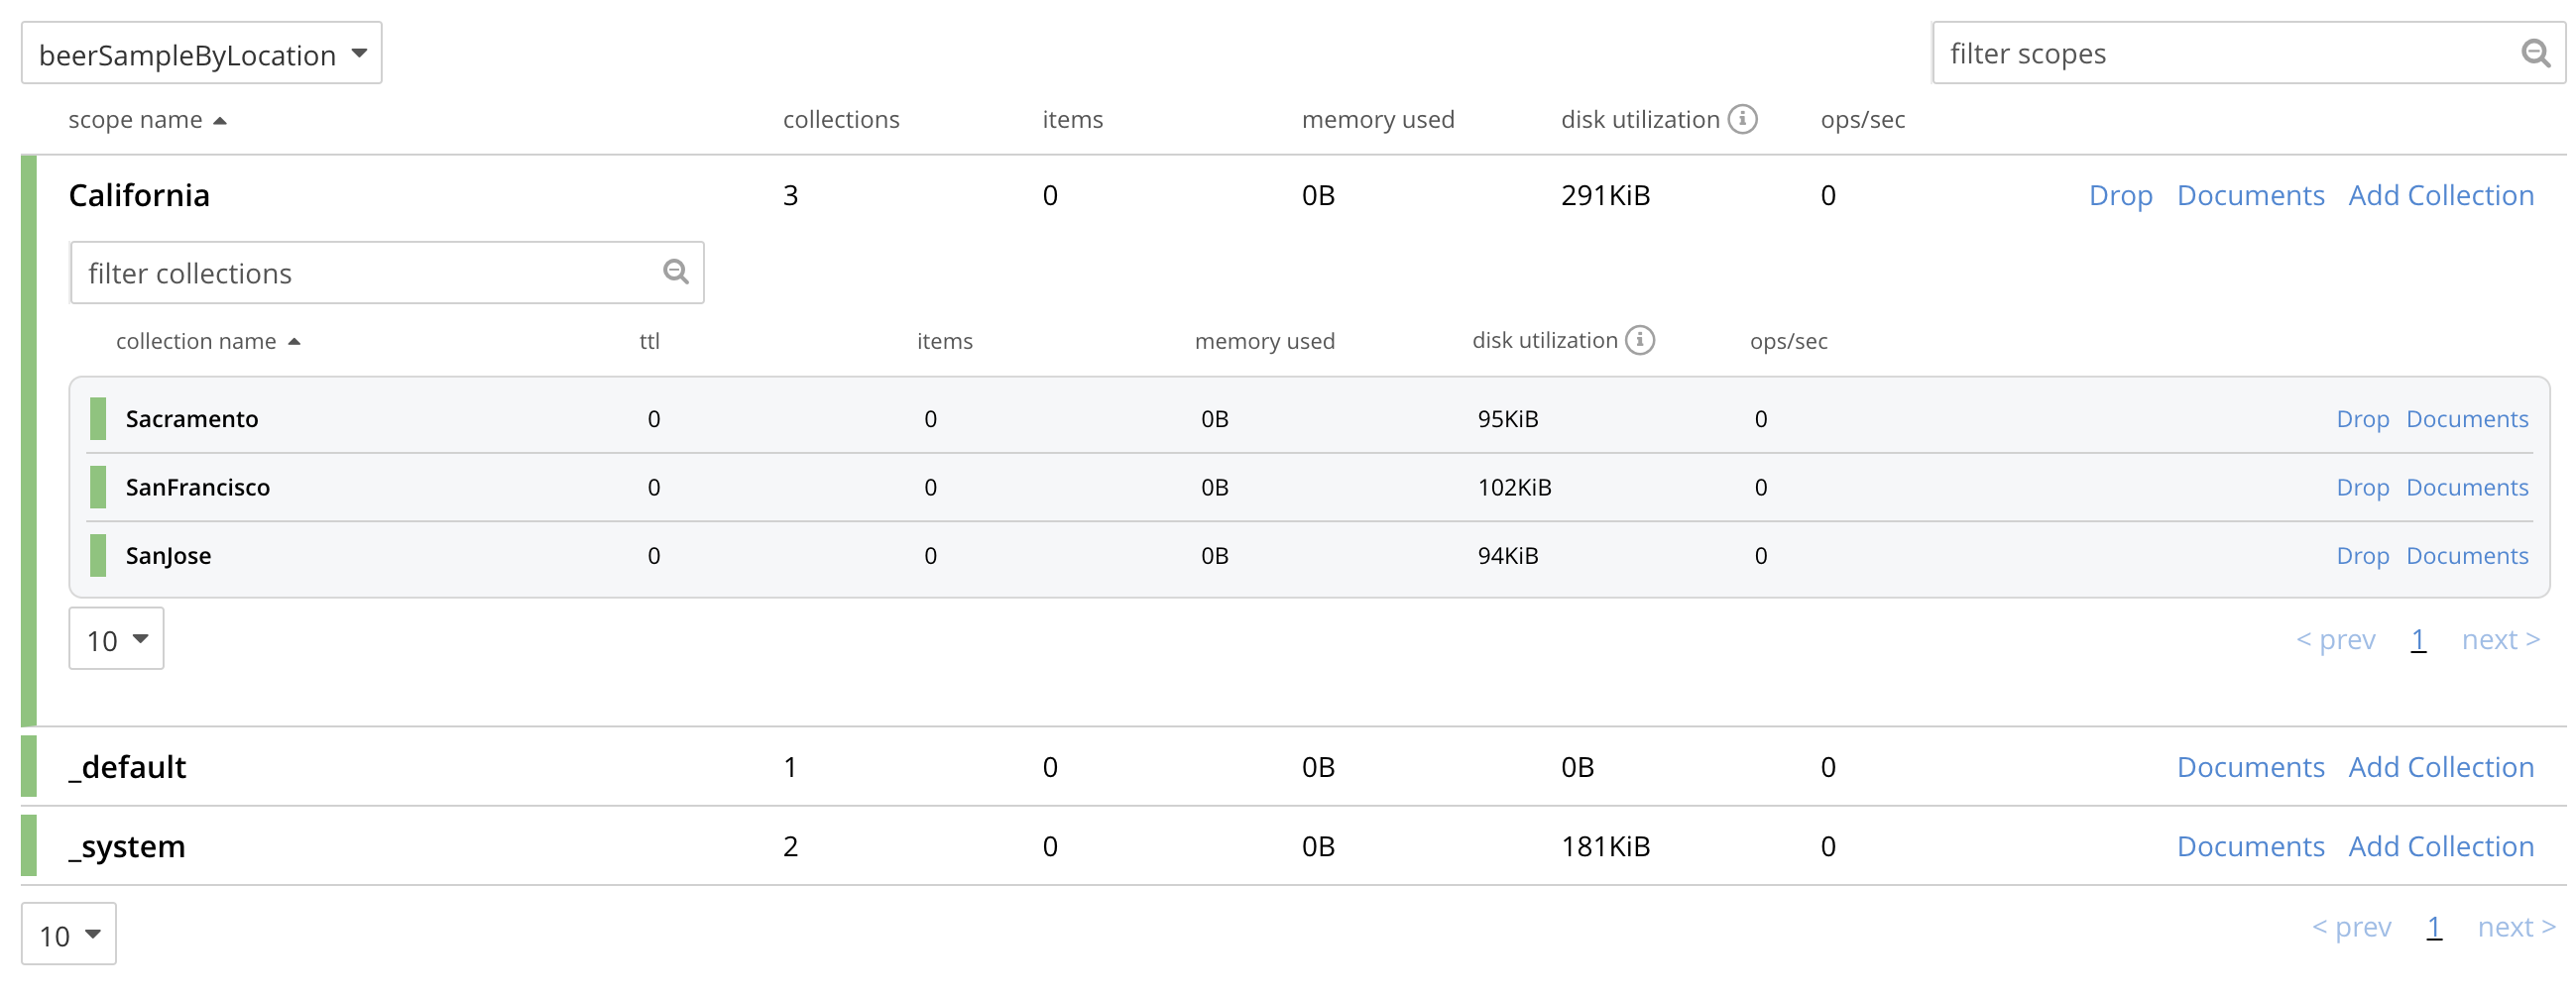2576x996 pixels.
Task: Click the filter collections search icon
Action: click(x=676, y=272)
